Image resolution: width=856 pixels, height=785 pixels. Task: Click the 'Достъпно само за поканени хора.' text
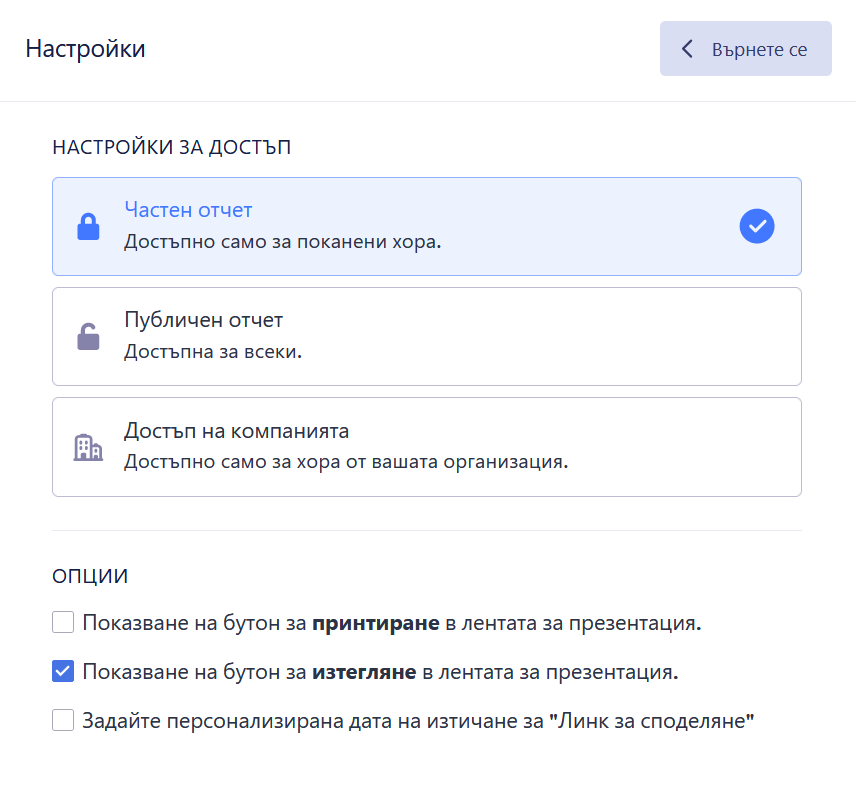tap(282, 242)
